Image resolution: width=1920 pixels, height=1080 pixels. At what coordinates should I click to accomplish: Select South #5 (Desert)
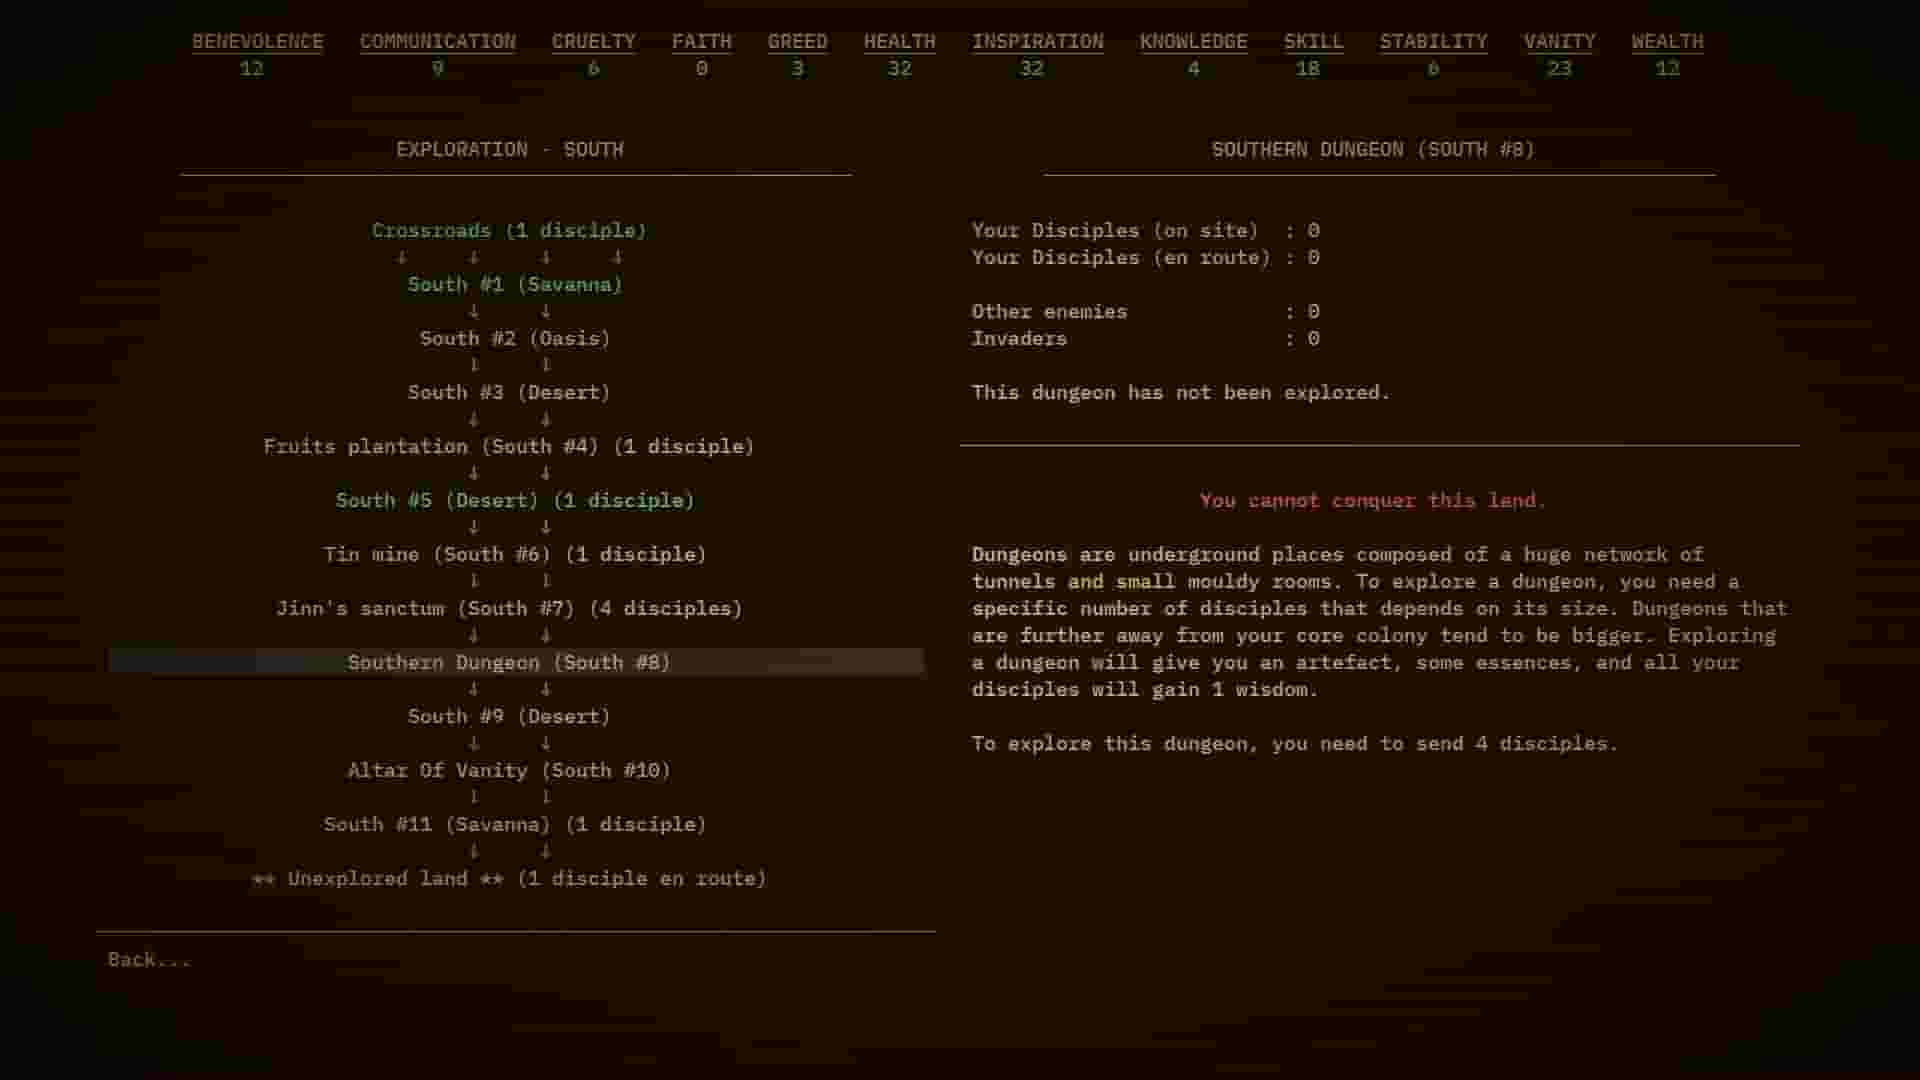pos(514,500)
